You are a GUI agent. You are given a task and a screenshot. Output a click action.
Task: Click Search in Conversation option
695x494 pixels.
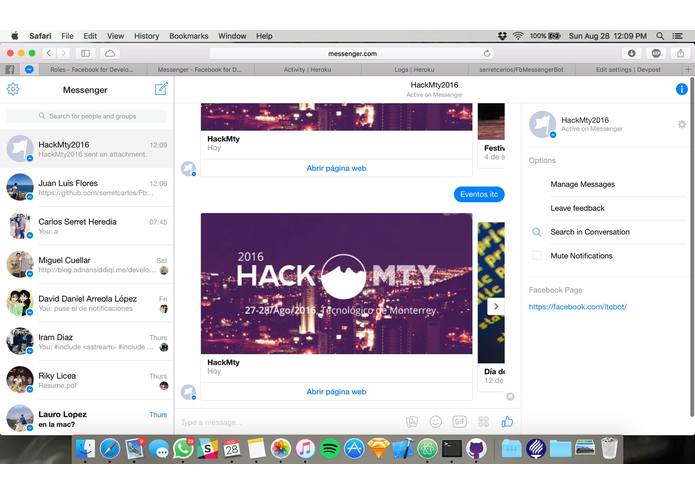[x=590, y=232]
